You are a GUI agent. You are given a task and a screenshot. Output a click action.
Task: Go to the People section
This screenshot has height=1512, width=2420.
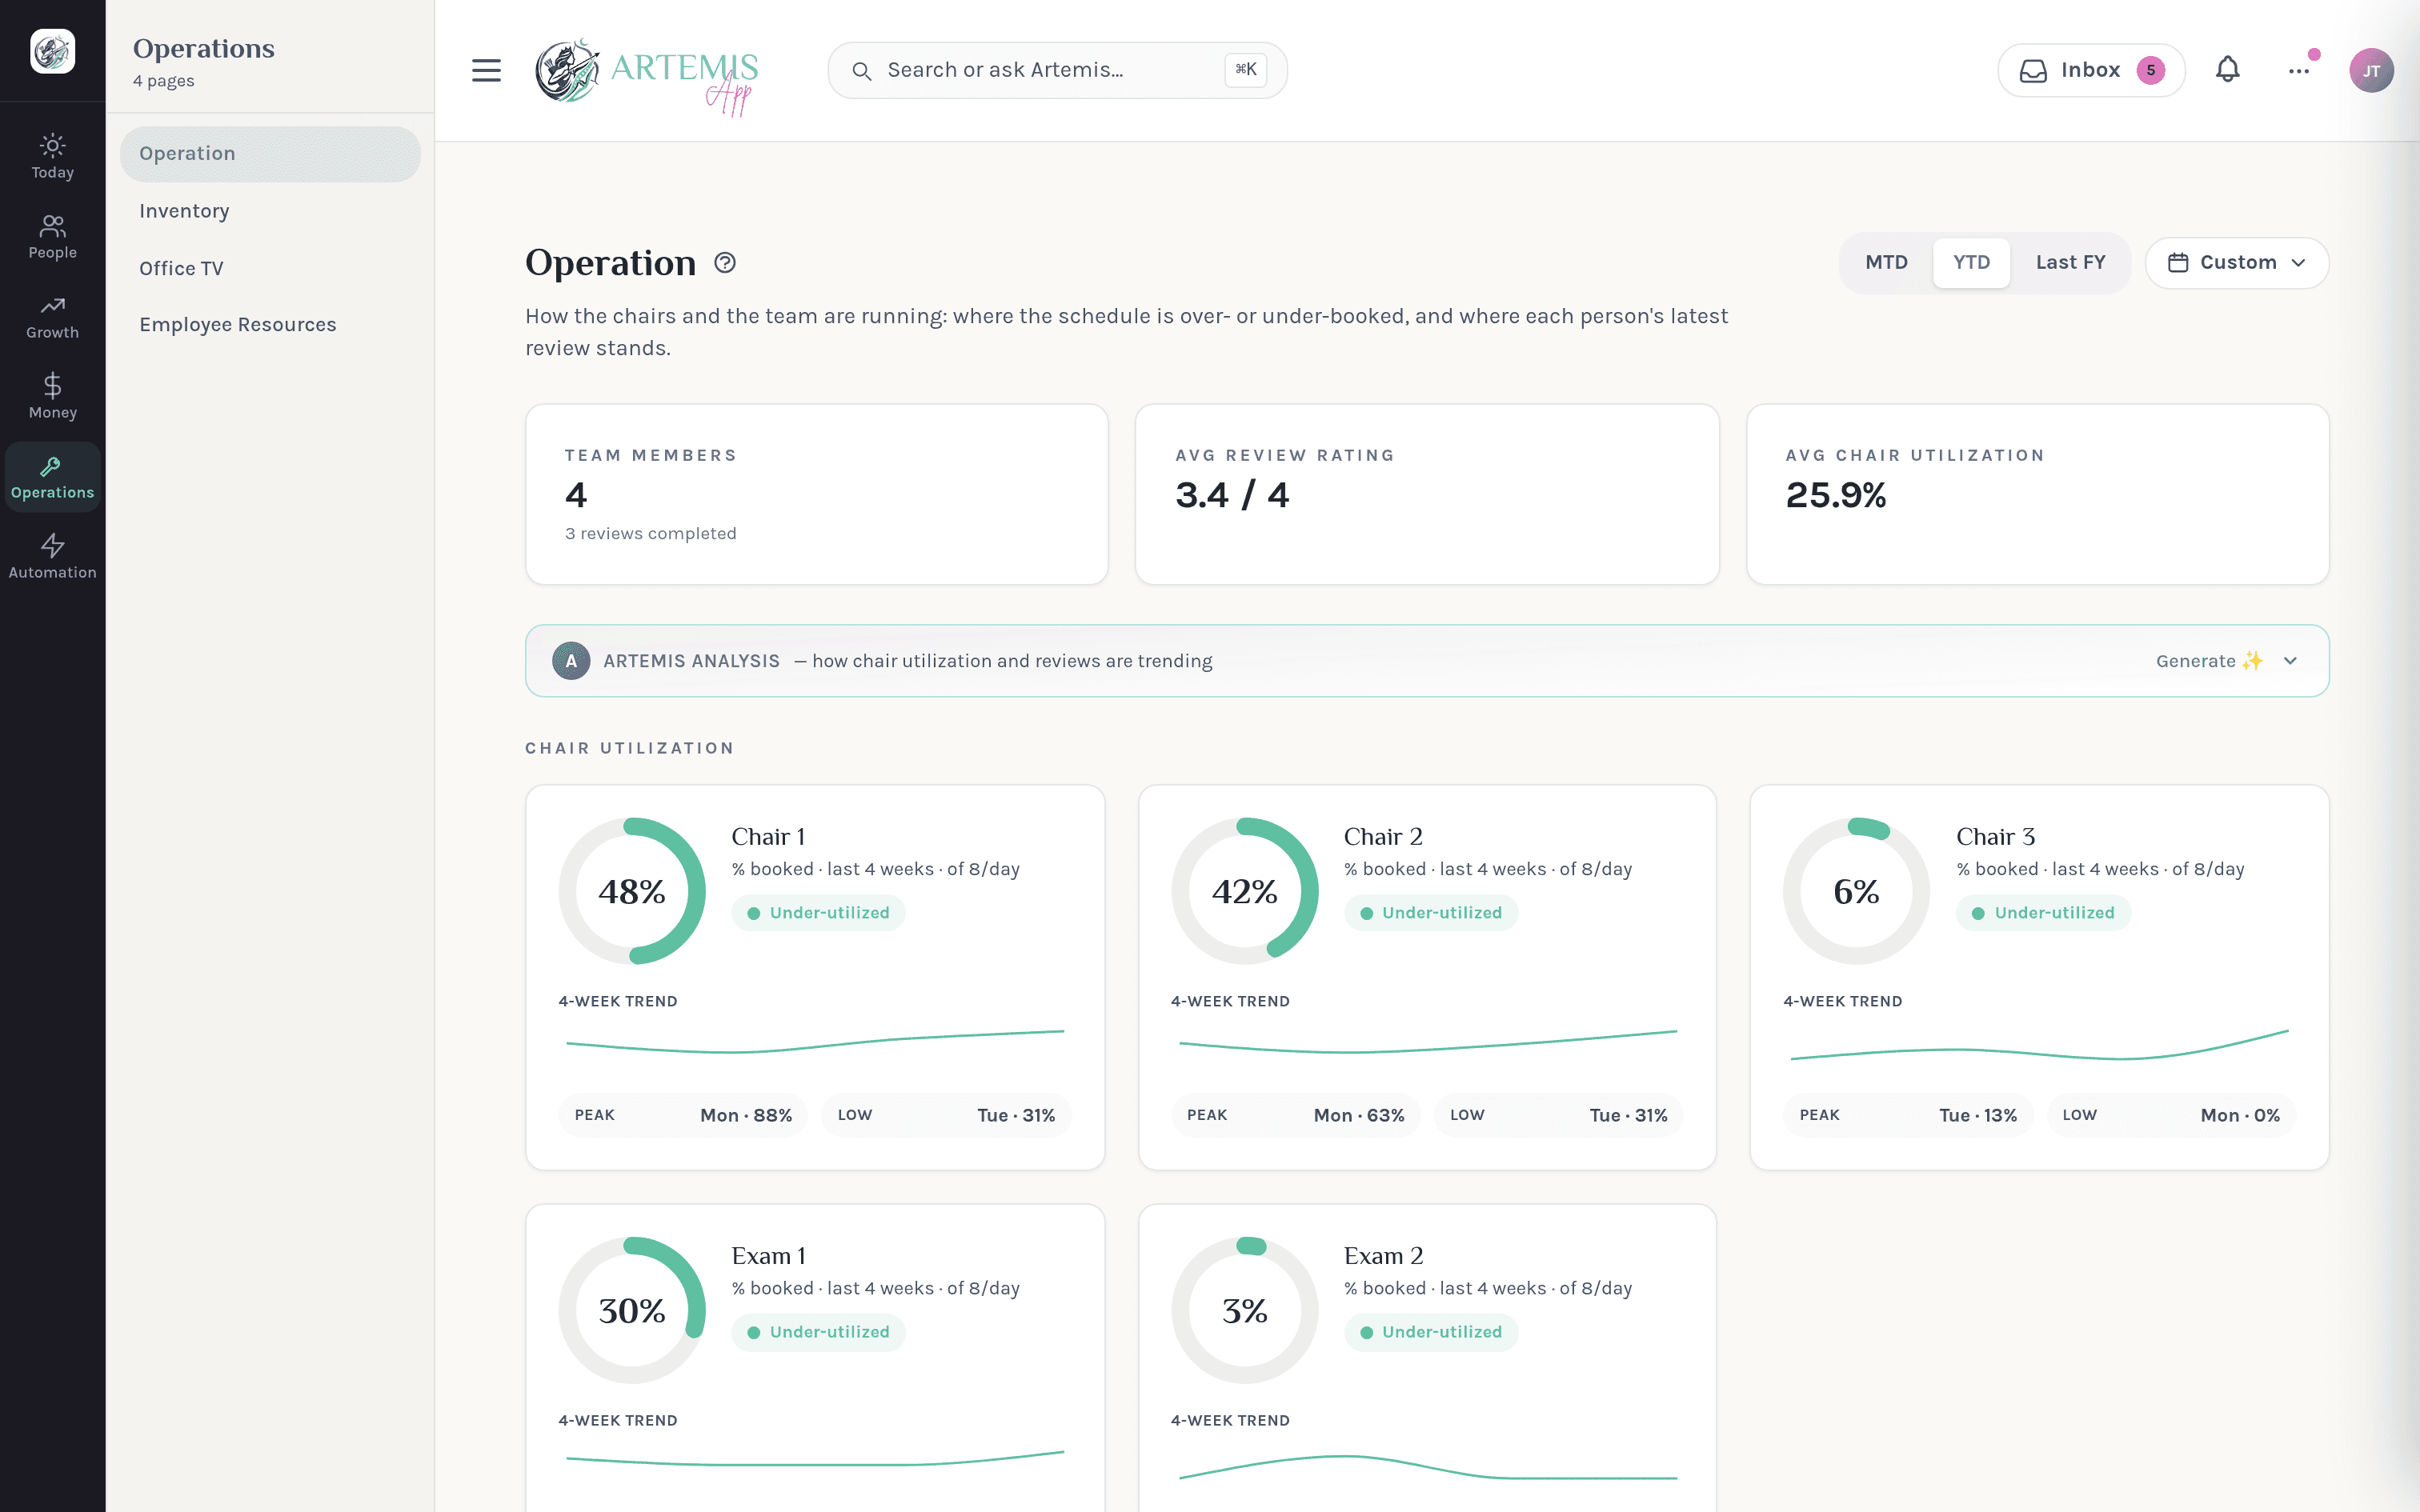(x=52, y=237)
